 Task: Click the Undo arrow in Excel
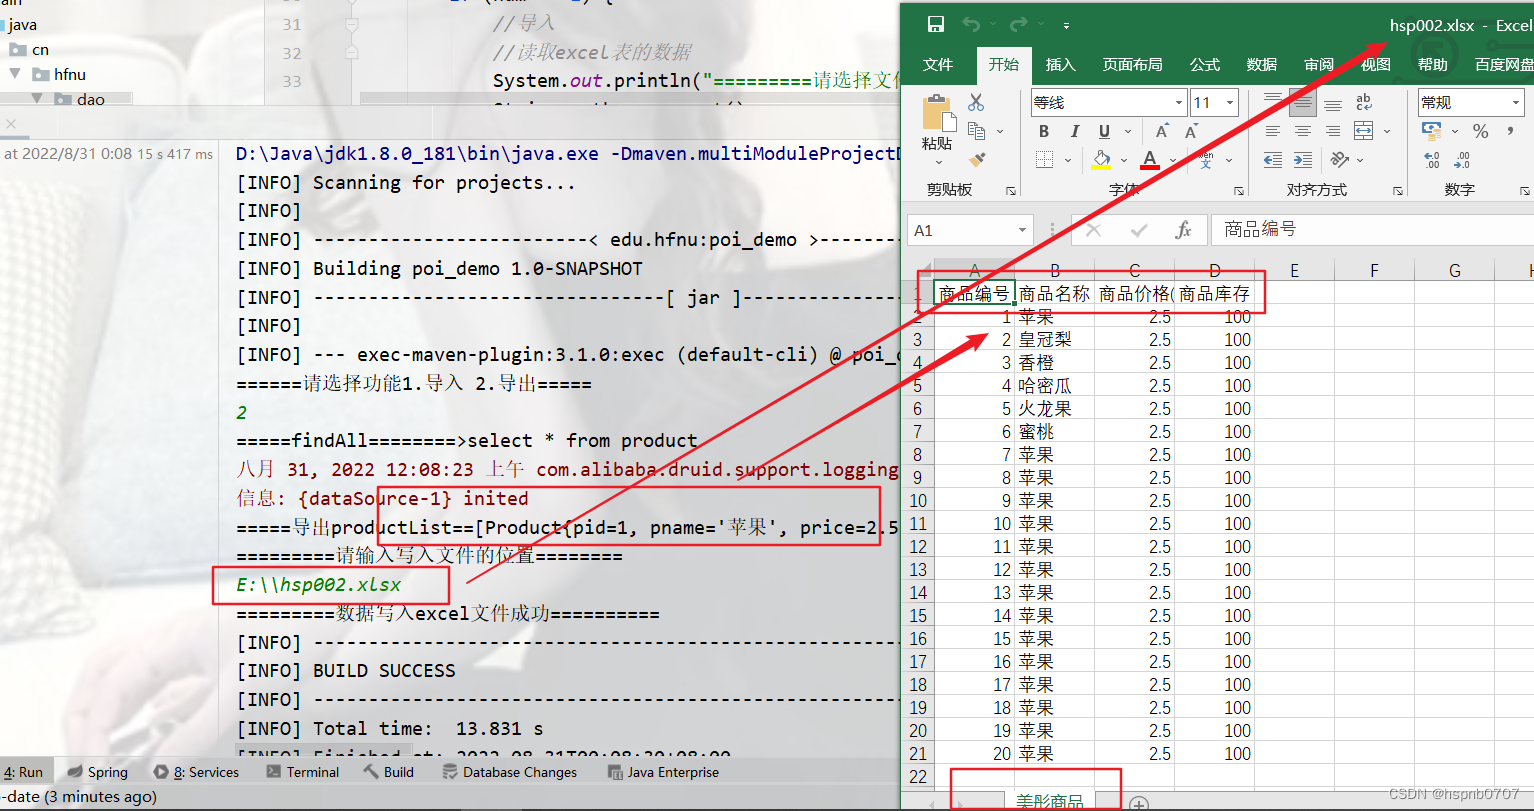coord(971,25)
